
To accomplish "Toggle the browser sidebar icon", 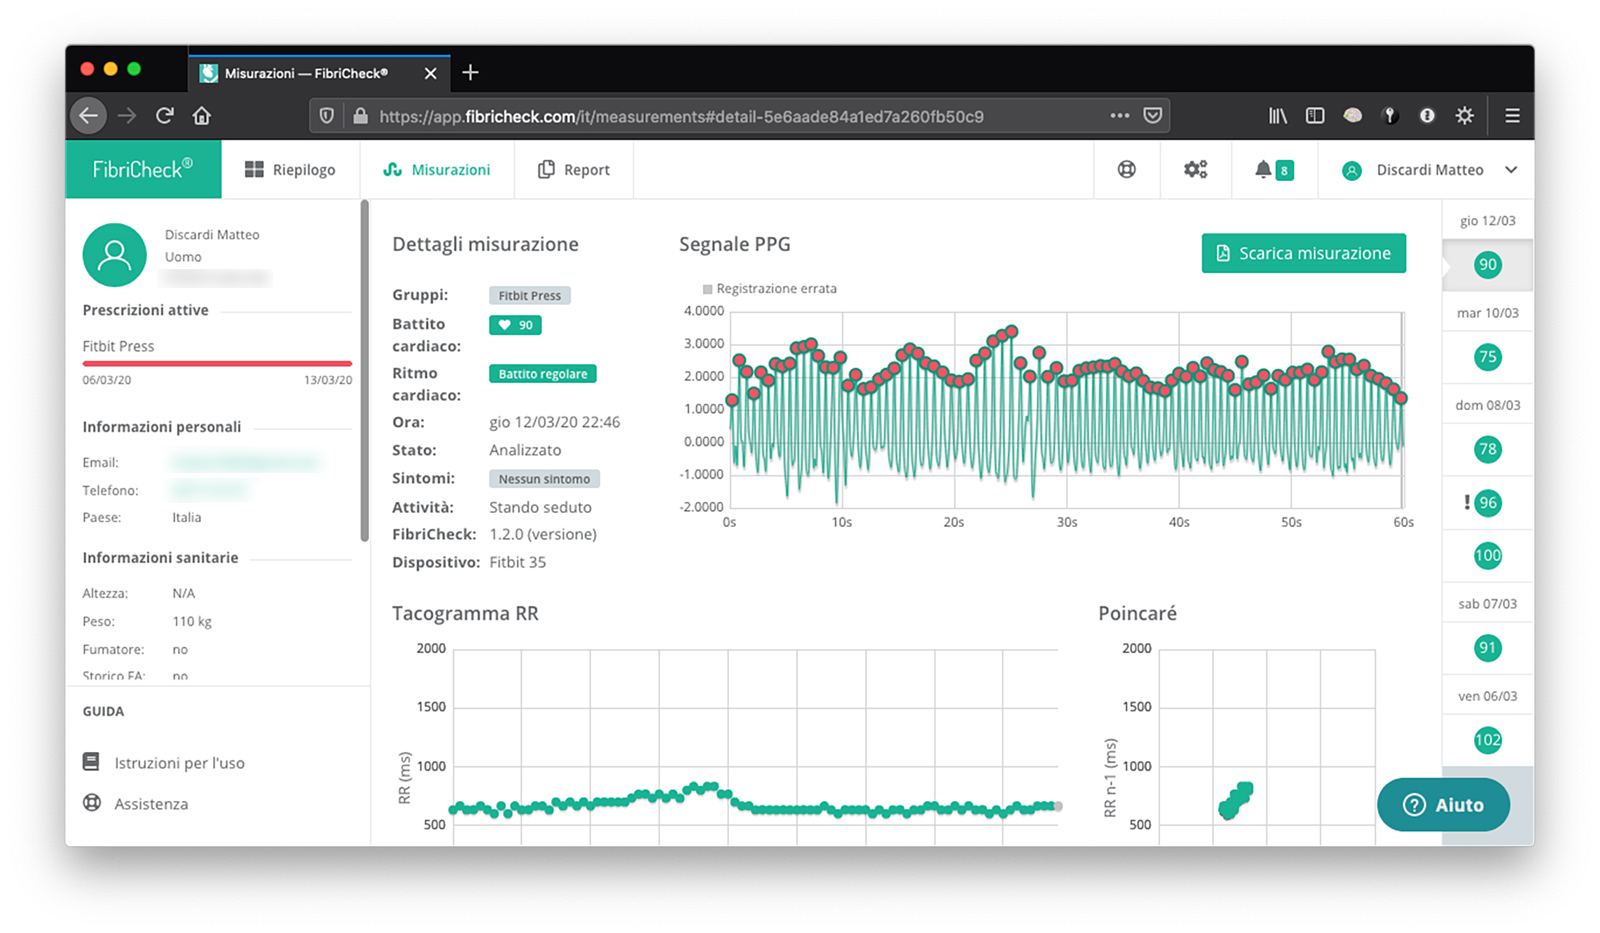I will 1315,116.
